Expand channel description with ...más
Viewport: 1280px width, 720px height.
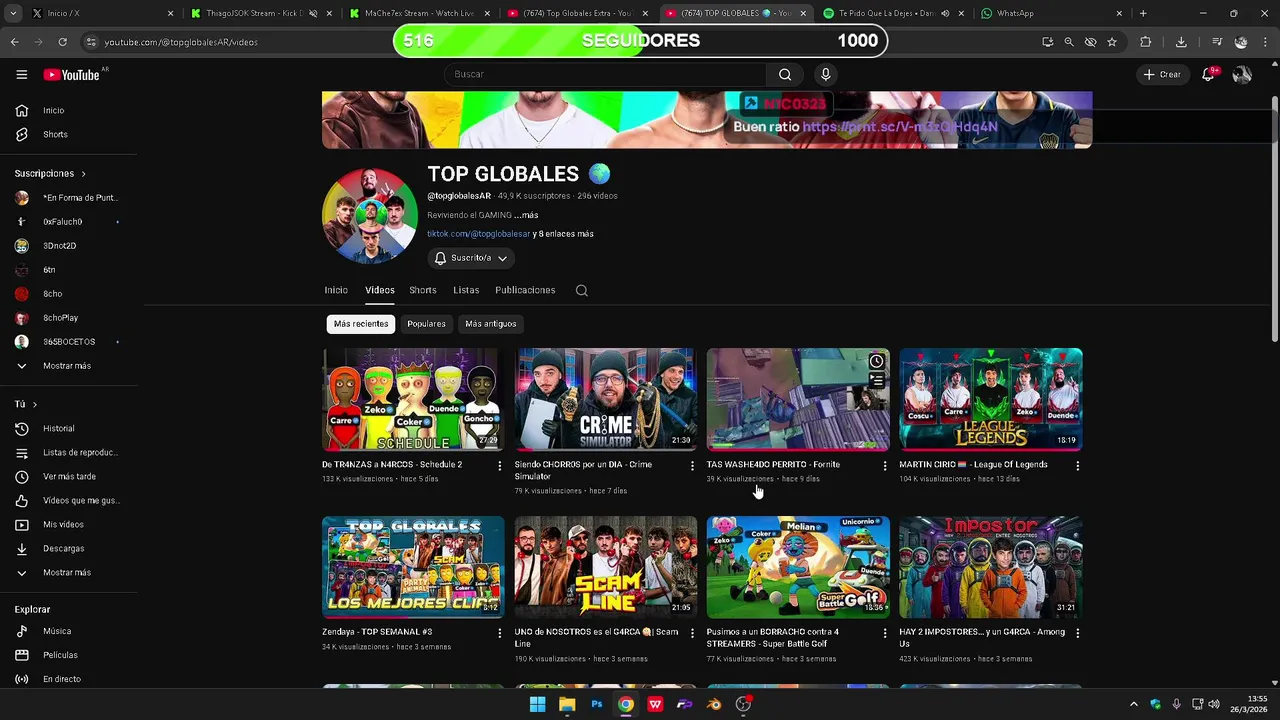(527, 215)
